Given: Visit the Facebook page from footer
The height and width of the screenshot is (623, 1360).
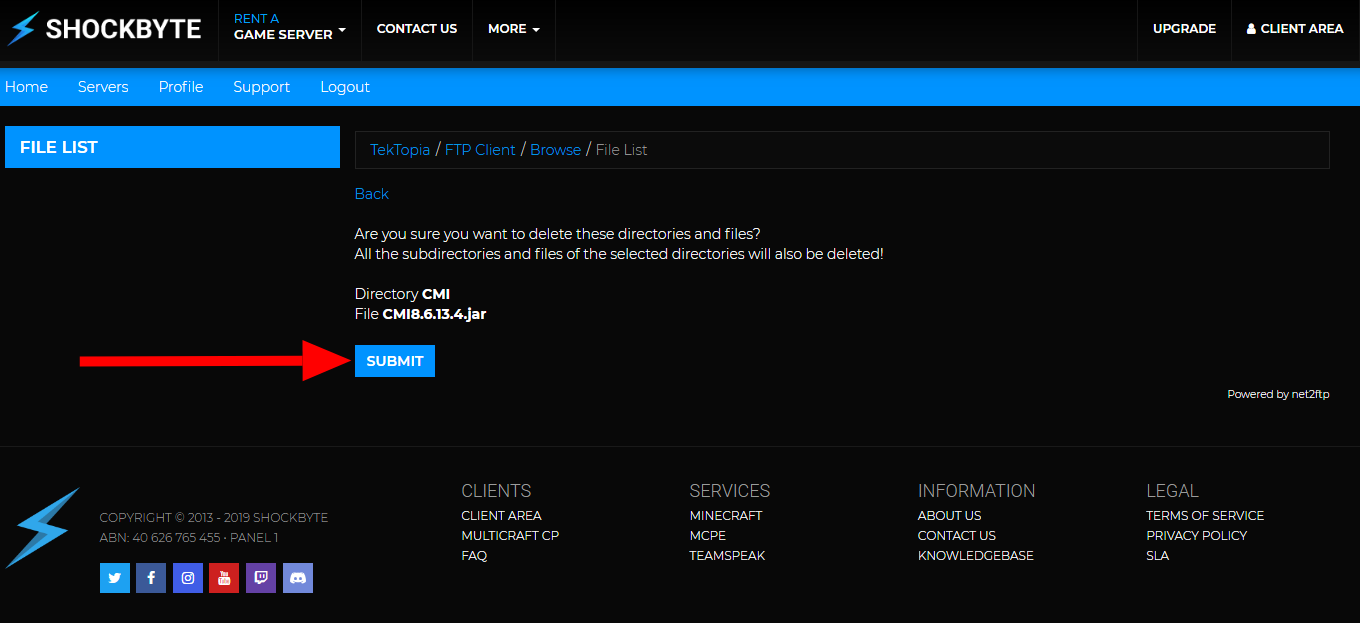Looking at the screenshot, I should pyautogui.click(x=151, y=578).
